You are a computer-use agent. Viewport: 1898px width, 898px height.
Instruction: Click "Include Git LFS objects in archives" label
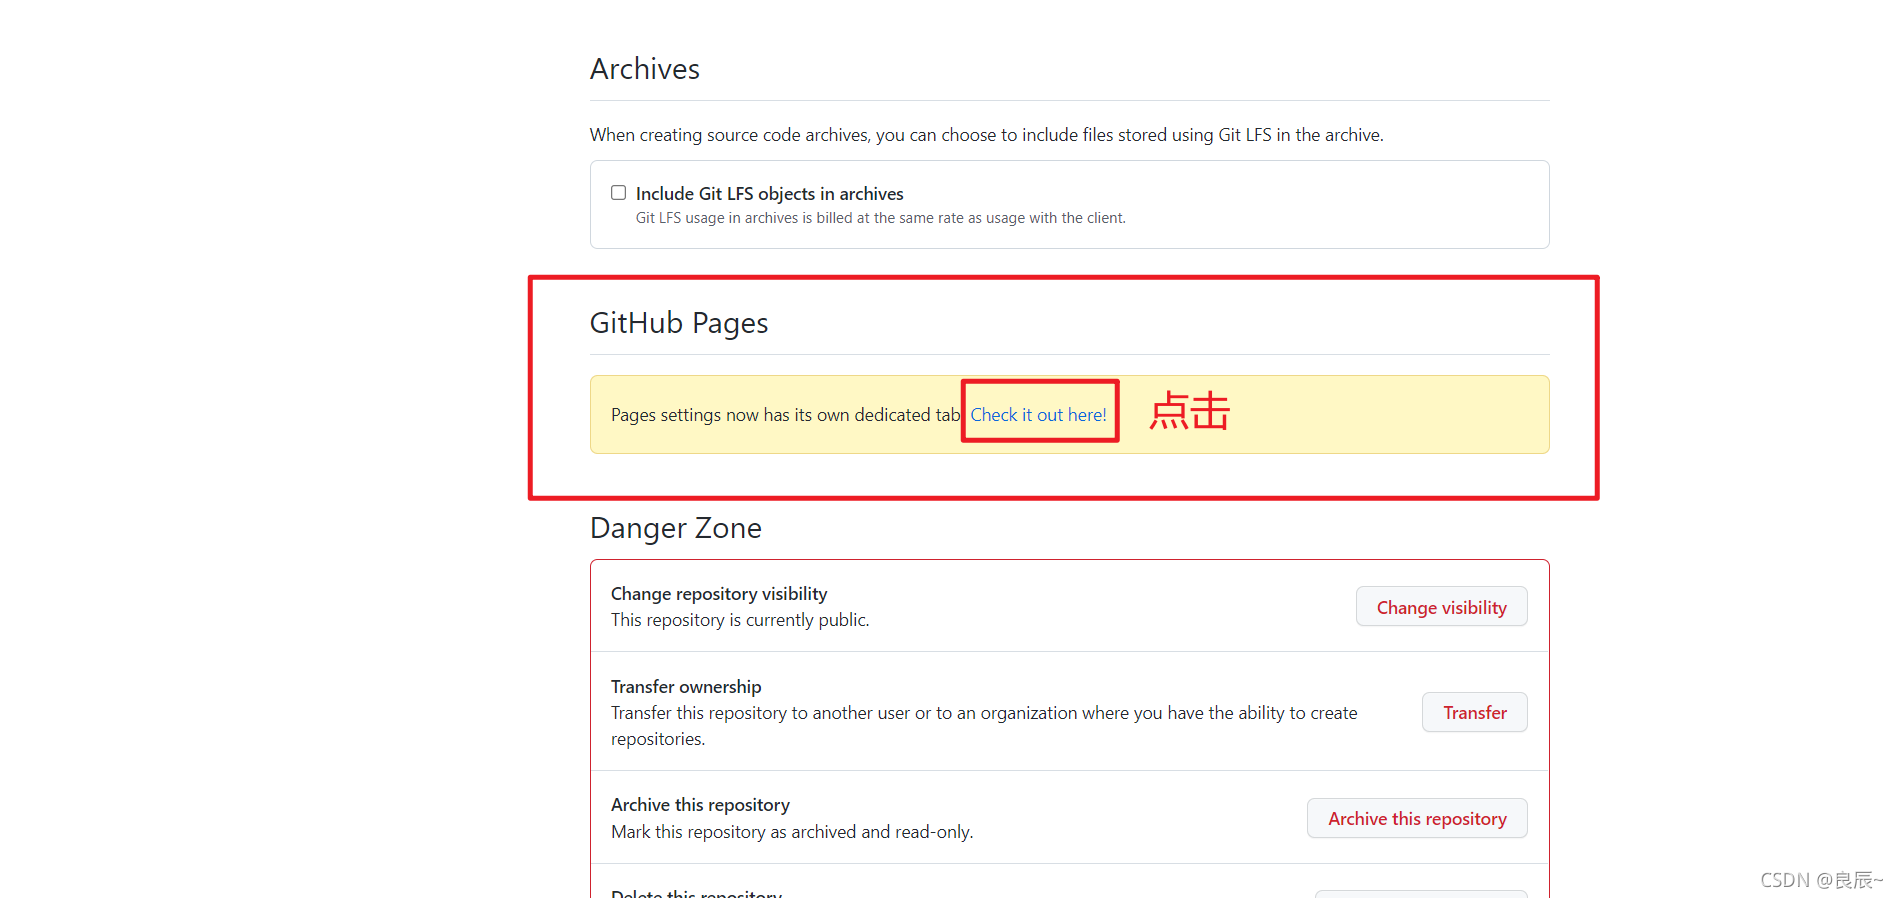pyautogui.click(x=769, y=193)
